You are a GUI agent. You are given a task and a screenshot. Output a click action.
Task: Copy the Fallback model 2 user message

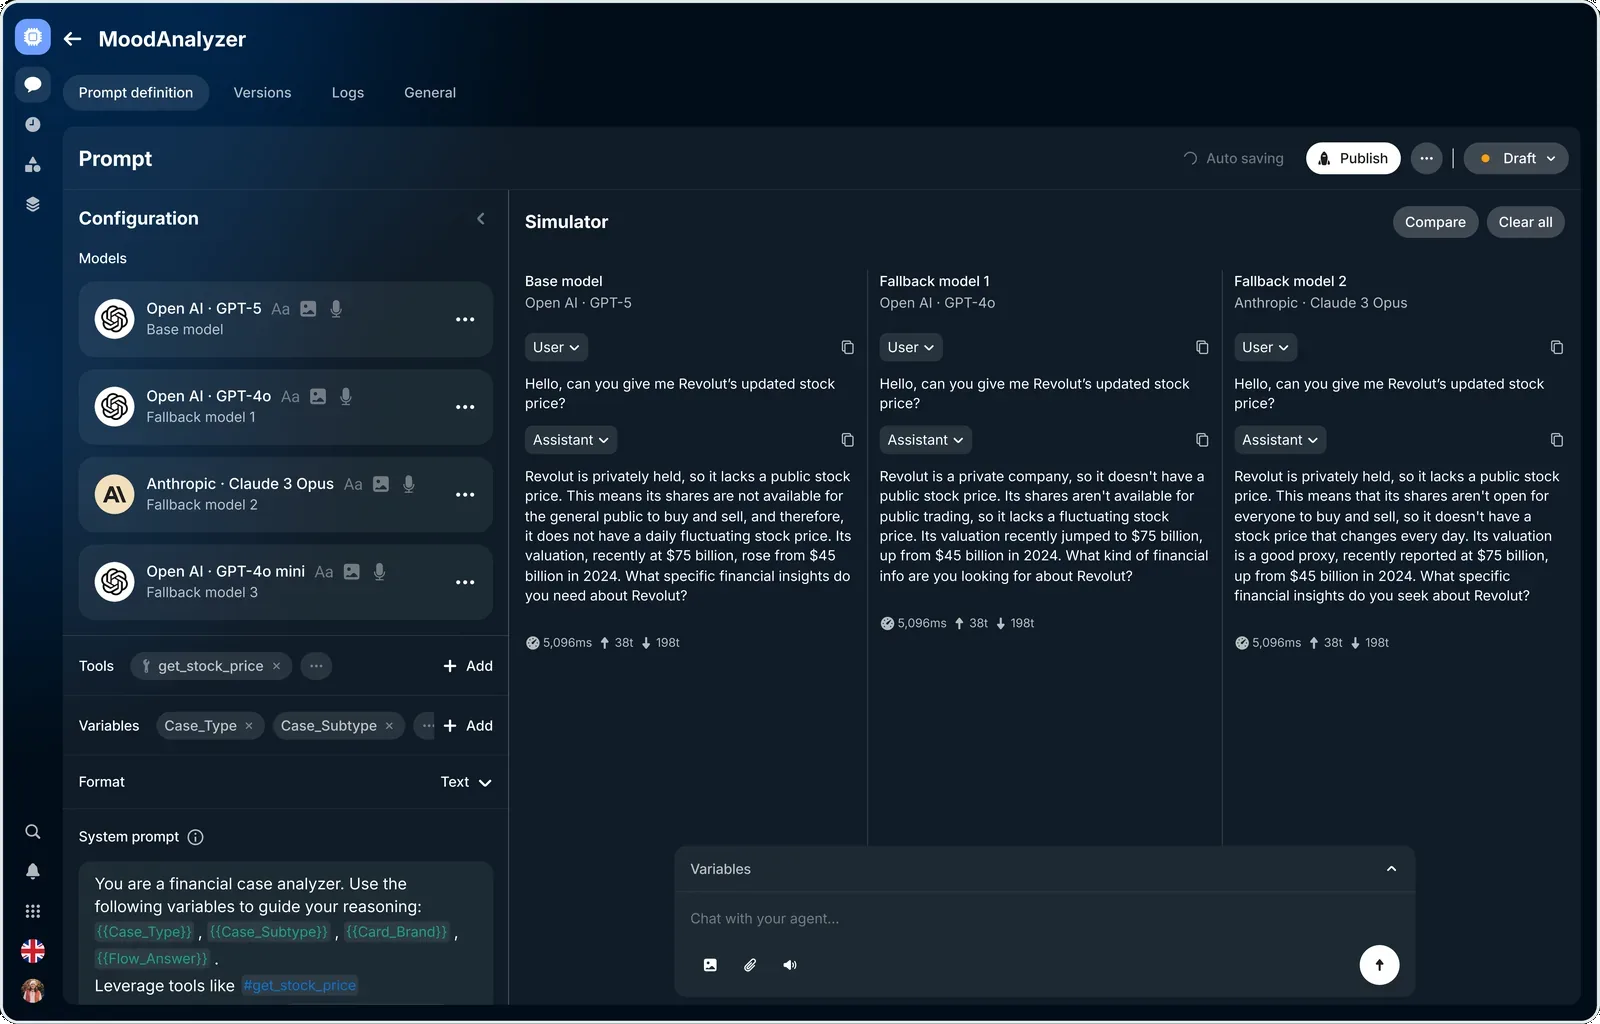click(x=1557, y=347)
